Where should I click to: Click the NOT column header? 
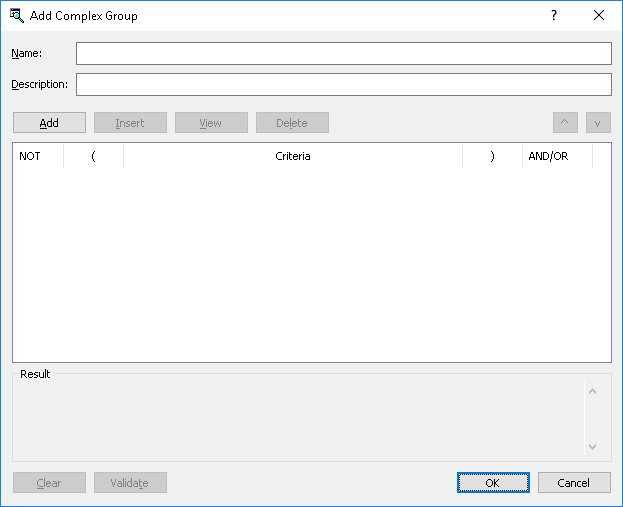point(38,157)
